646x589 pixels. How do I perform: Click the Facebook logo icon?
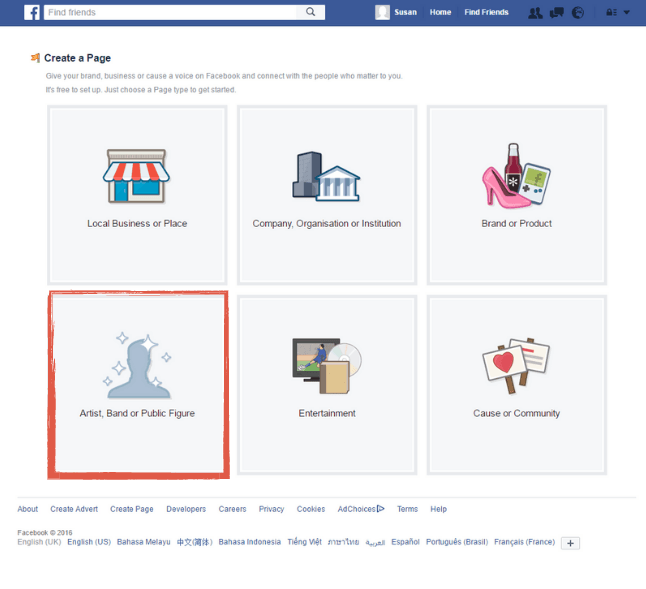point(32,12)
